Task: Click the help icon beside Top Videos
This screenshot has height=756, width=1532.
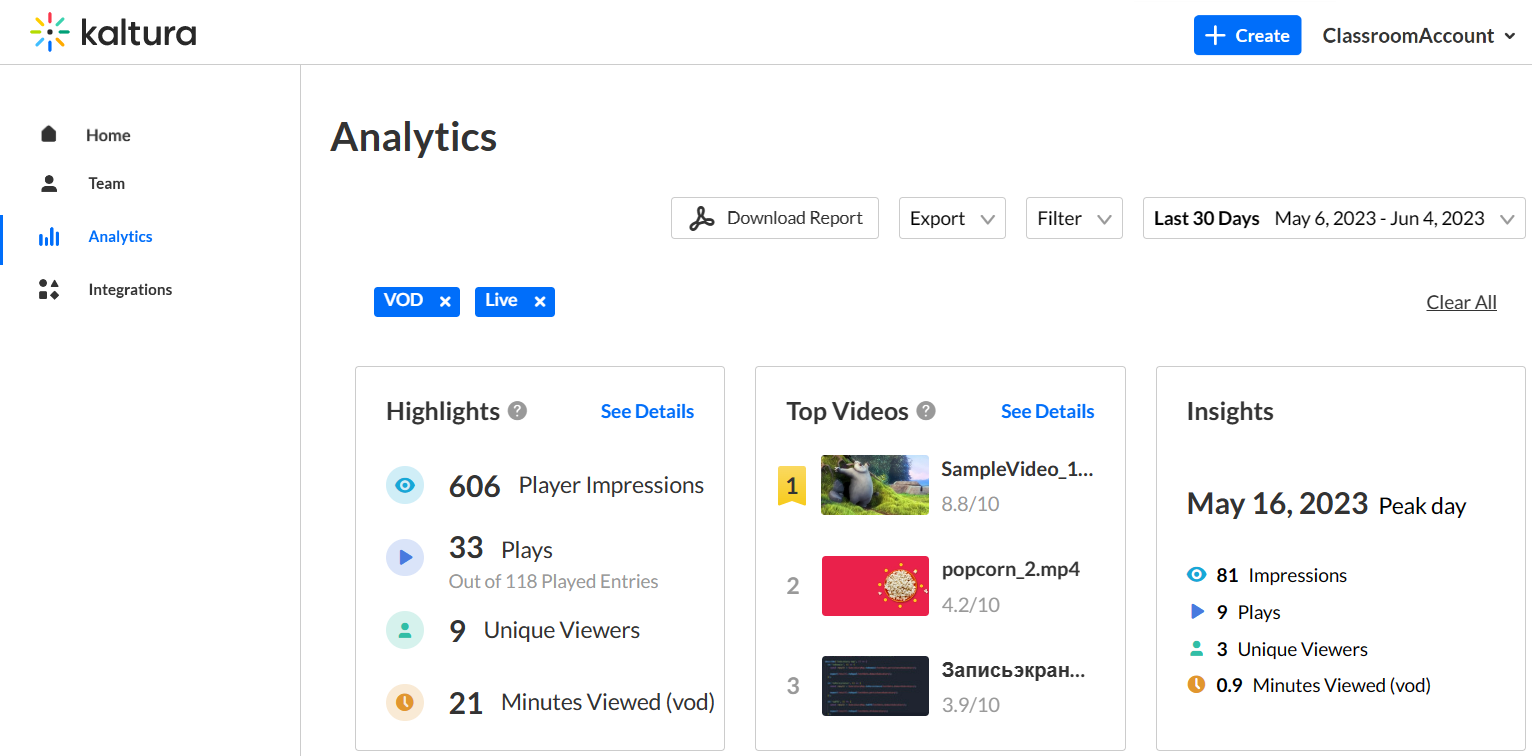Action: [x=926, y=411]
